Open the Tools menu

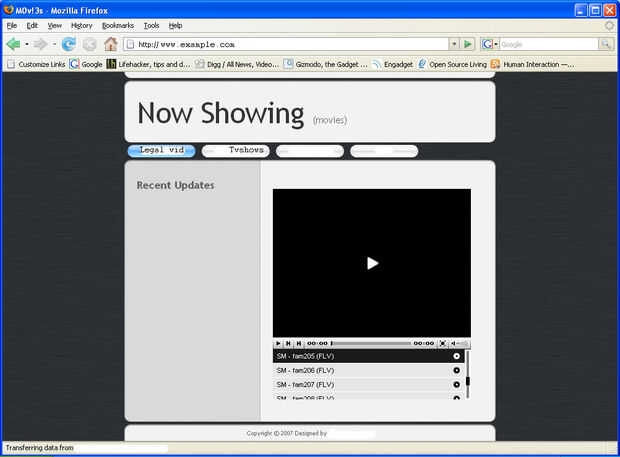click(x=151, y=26)
